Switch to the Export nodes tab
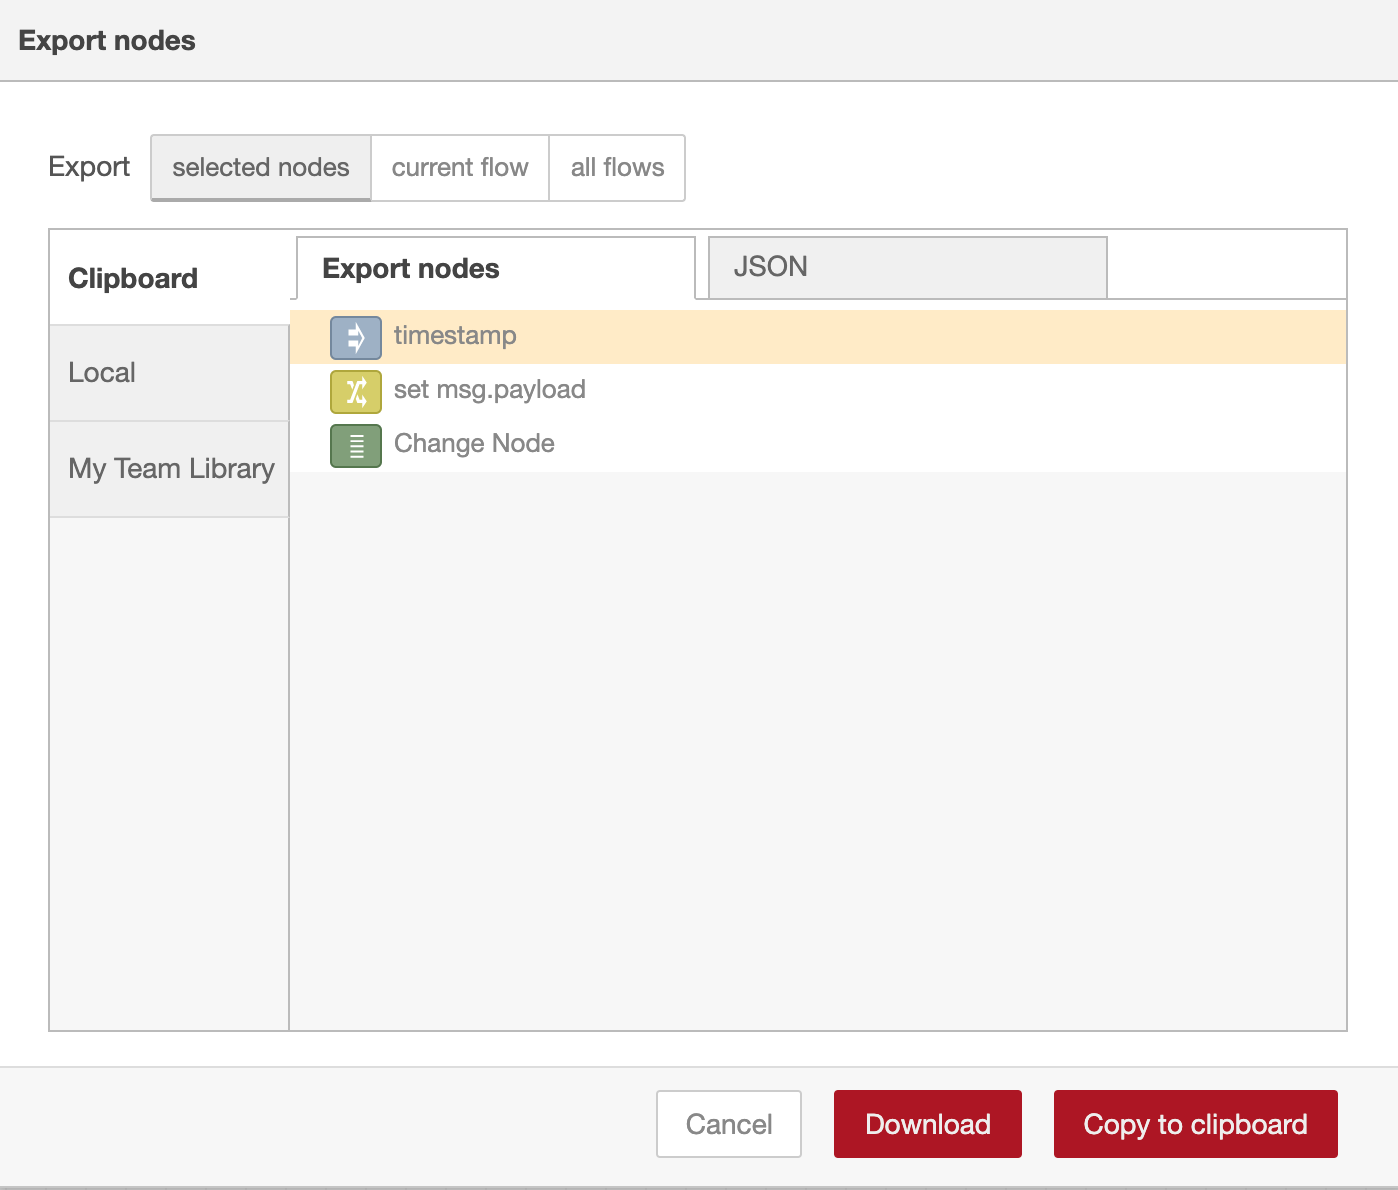The image size is (1398, 1190). (493, 268)
